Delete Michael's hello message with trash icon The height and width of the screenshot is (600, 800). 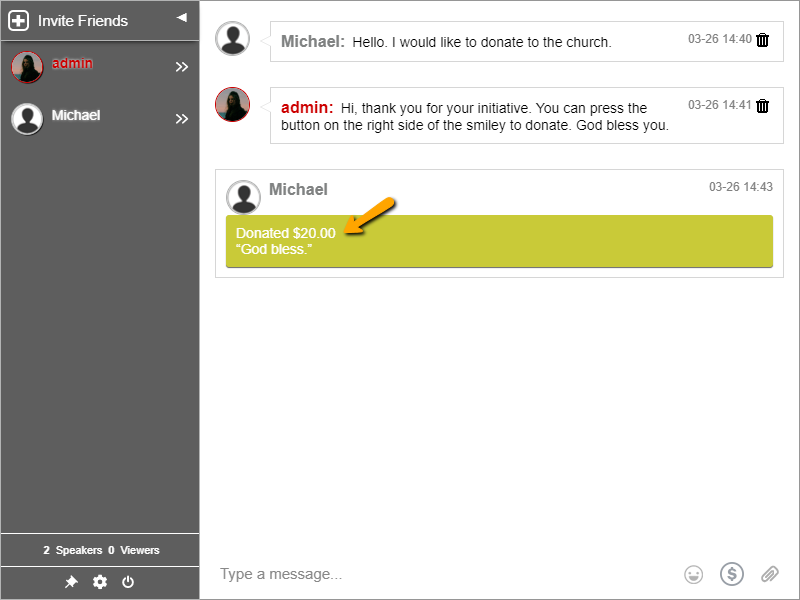pyautogui.click(x=763, y=40)
